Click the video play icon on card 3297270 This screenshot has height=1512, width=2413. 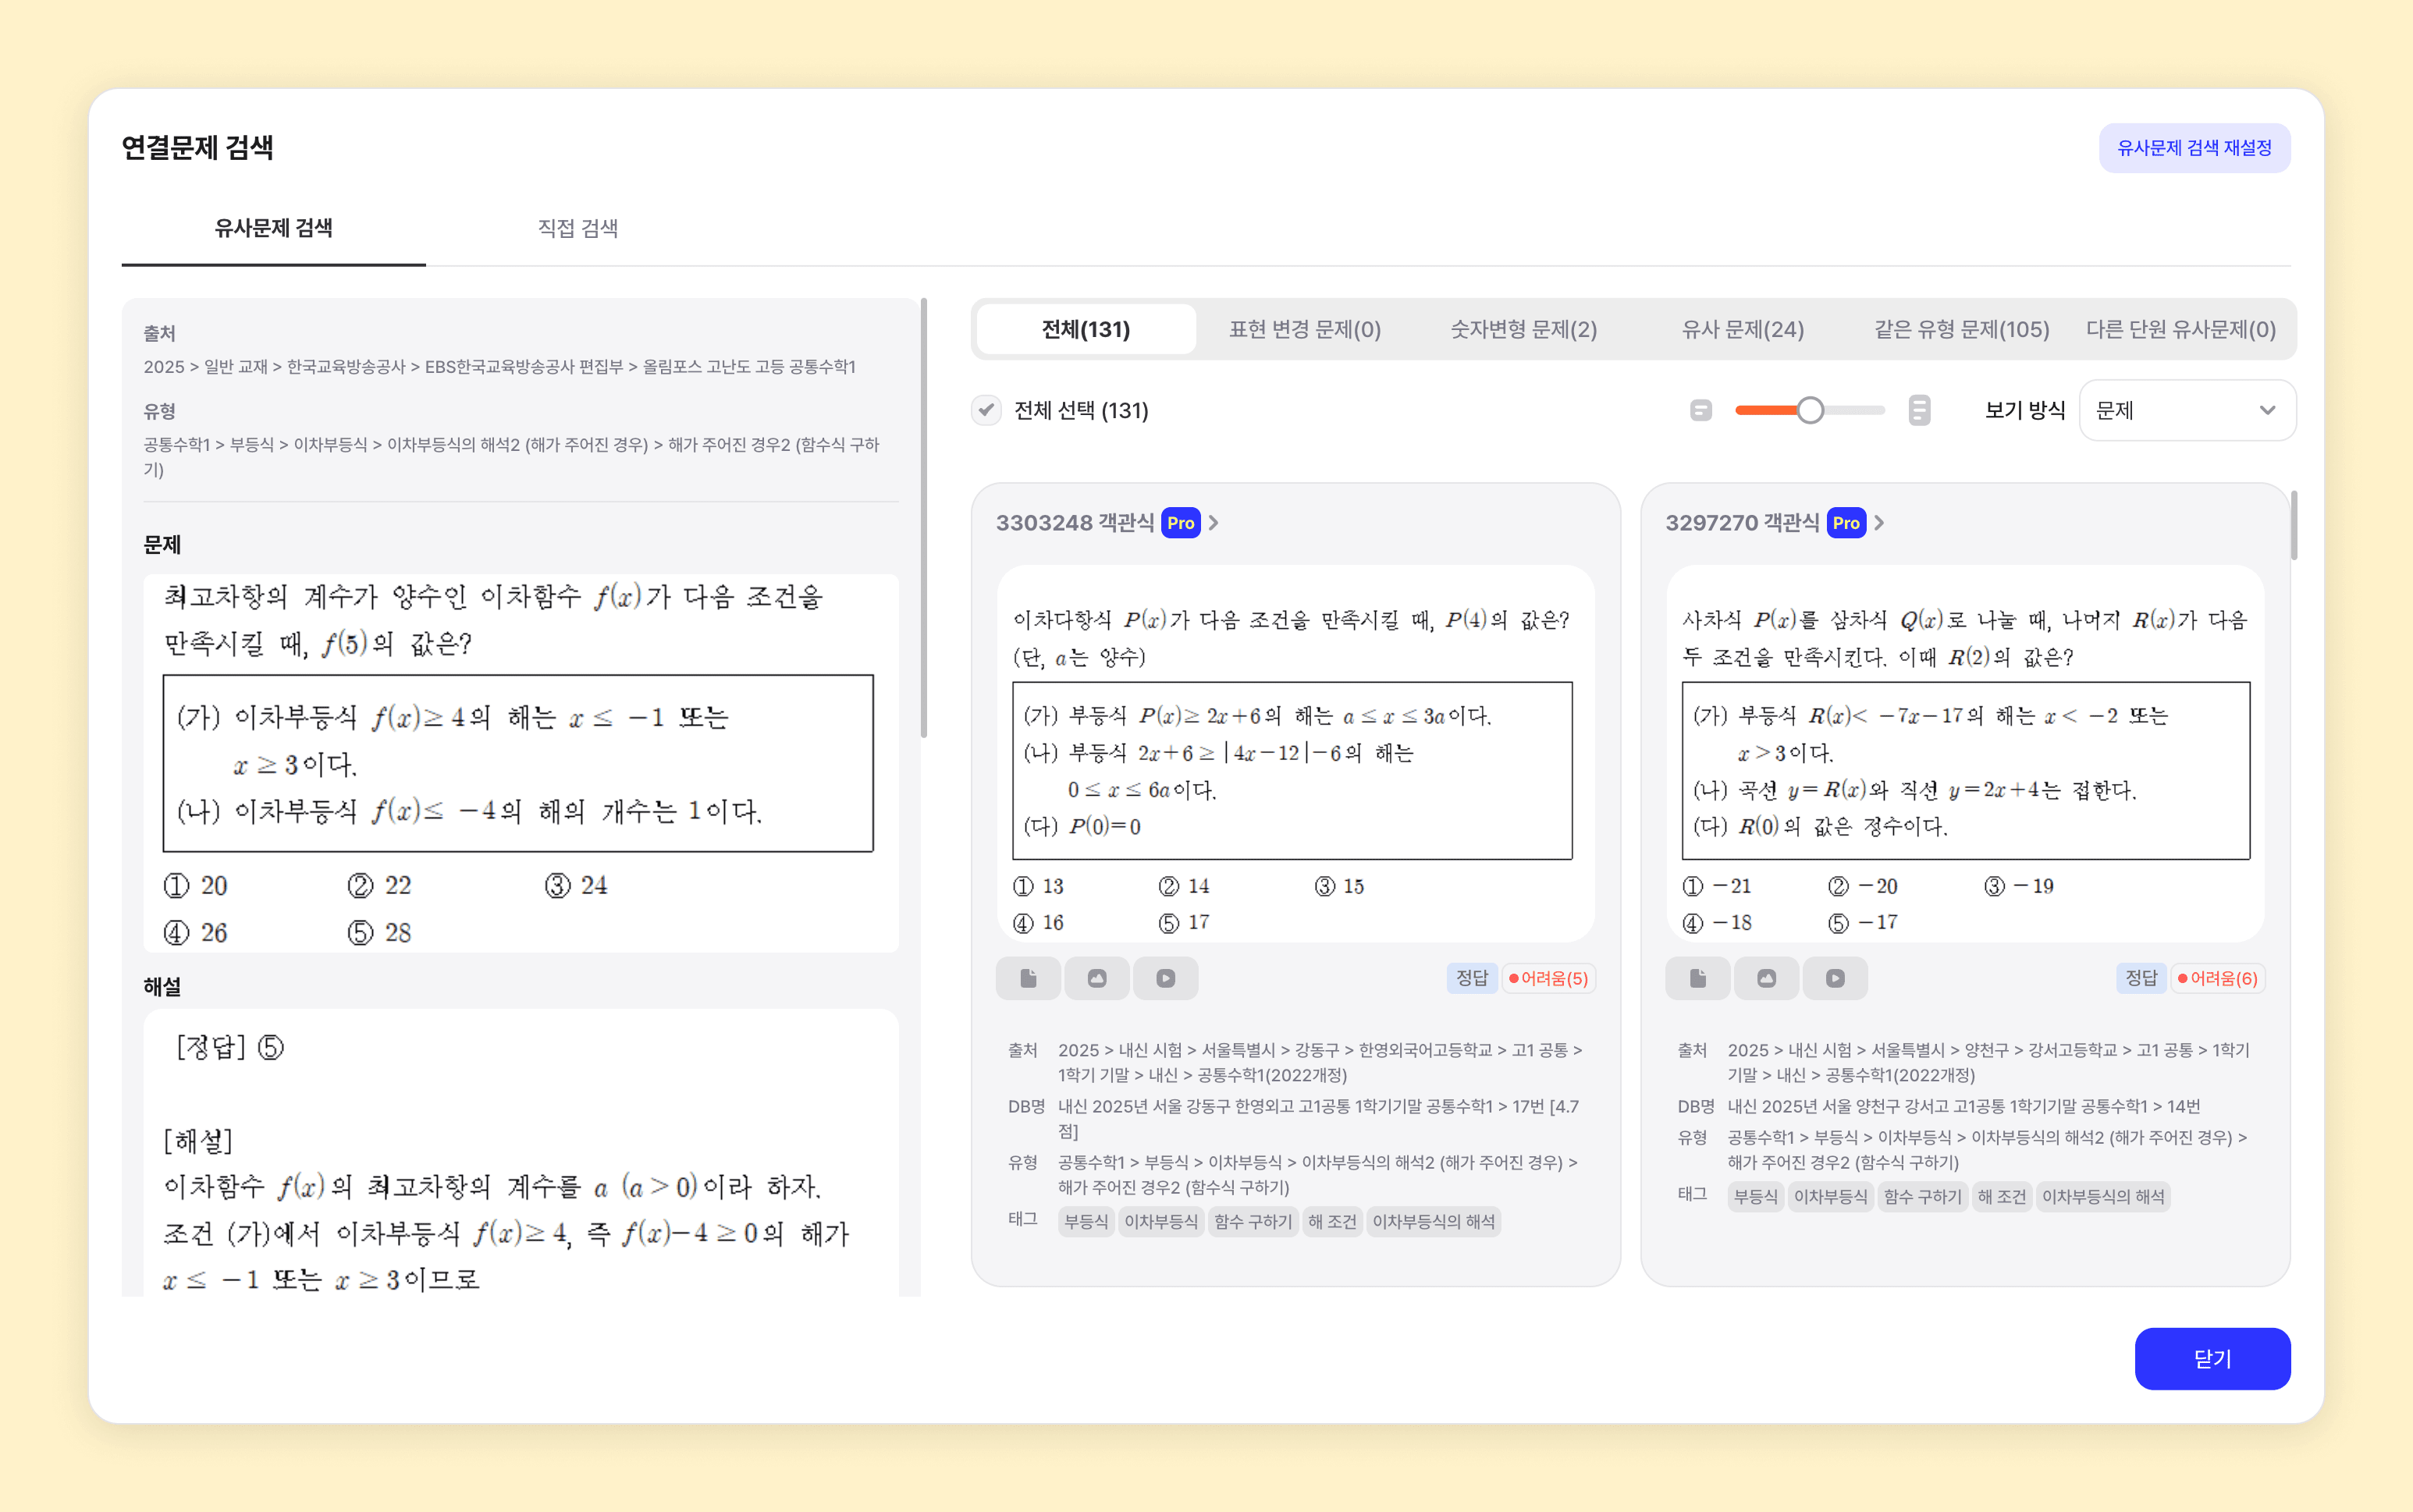1836,978
